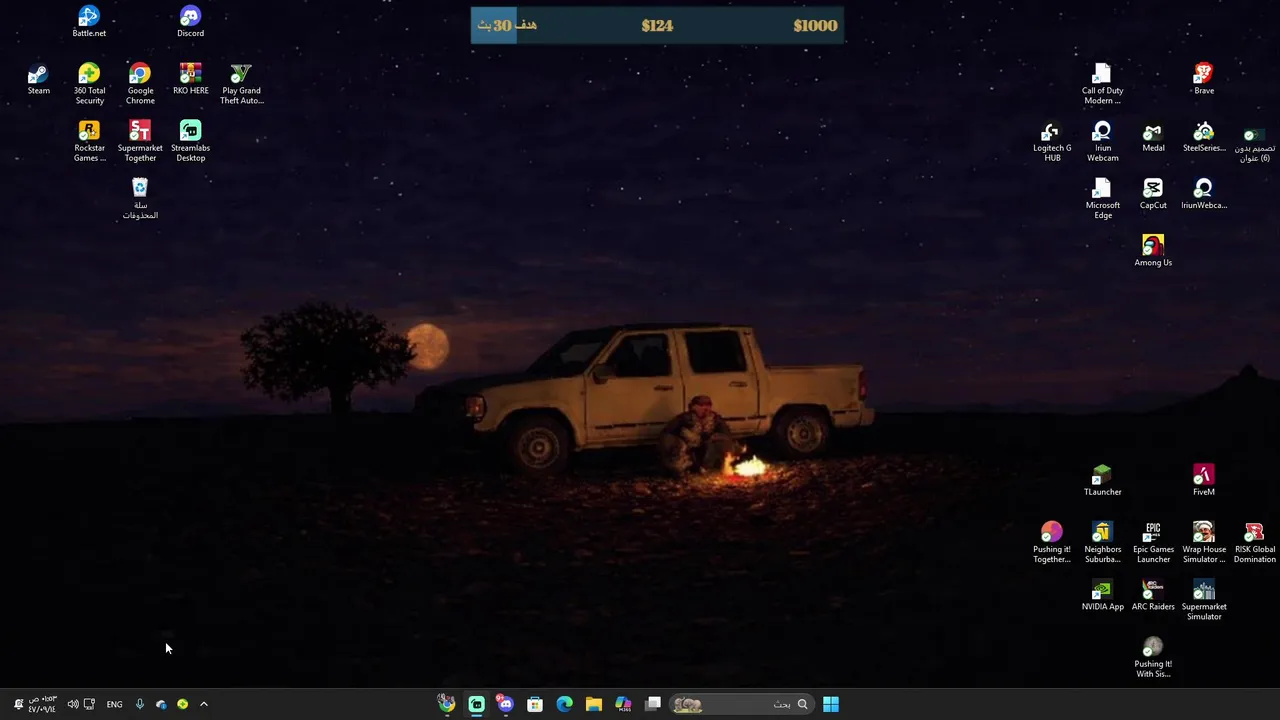Click the 360 Security tray icon

[182, 704]
